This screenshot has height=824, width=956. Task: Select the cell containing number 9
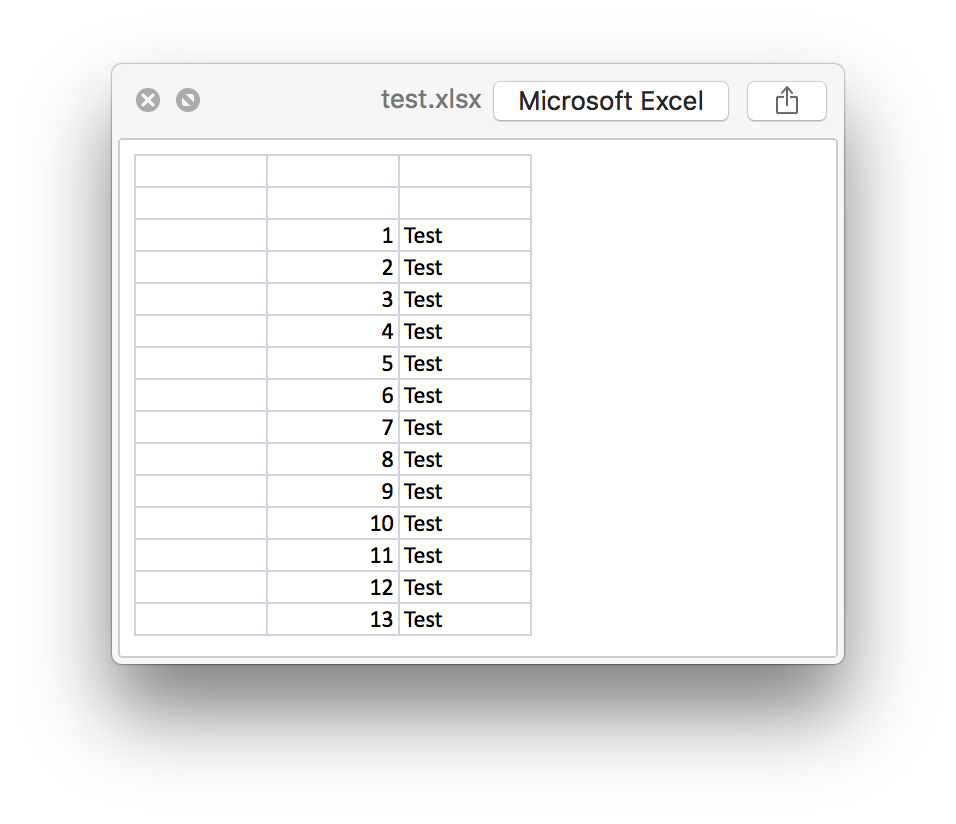tap(333, 492)
